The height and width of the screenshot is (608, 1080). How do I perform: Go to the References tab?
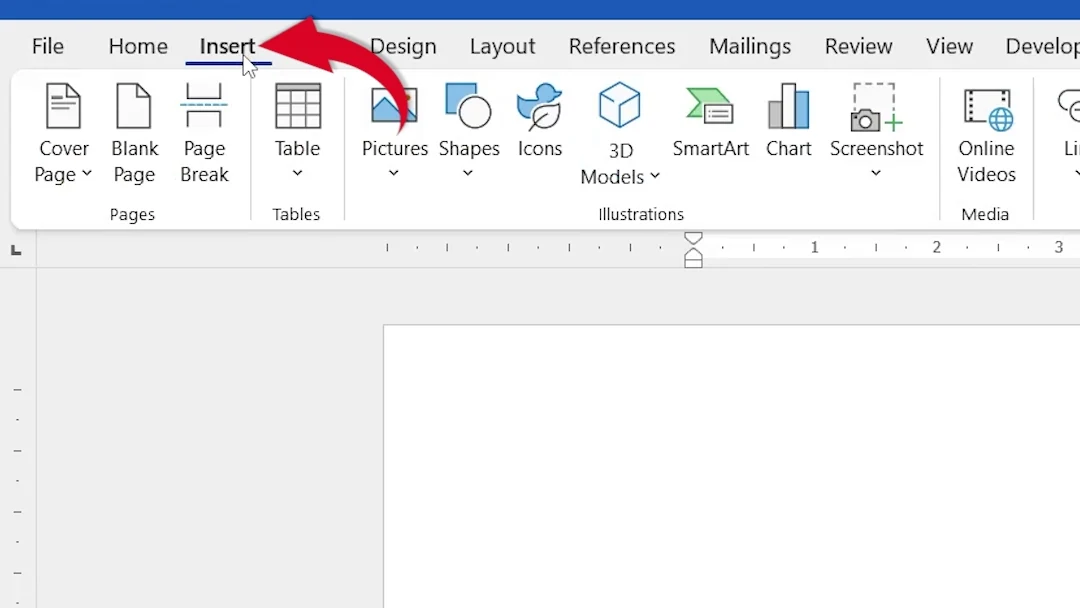click(621, 46)
